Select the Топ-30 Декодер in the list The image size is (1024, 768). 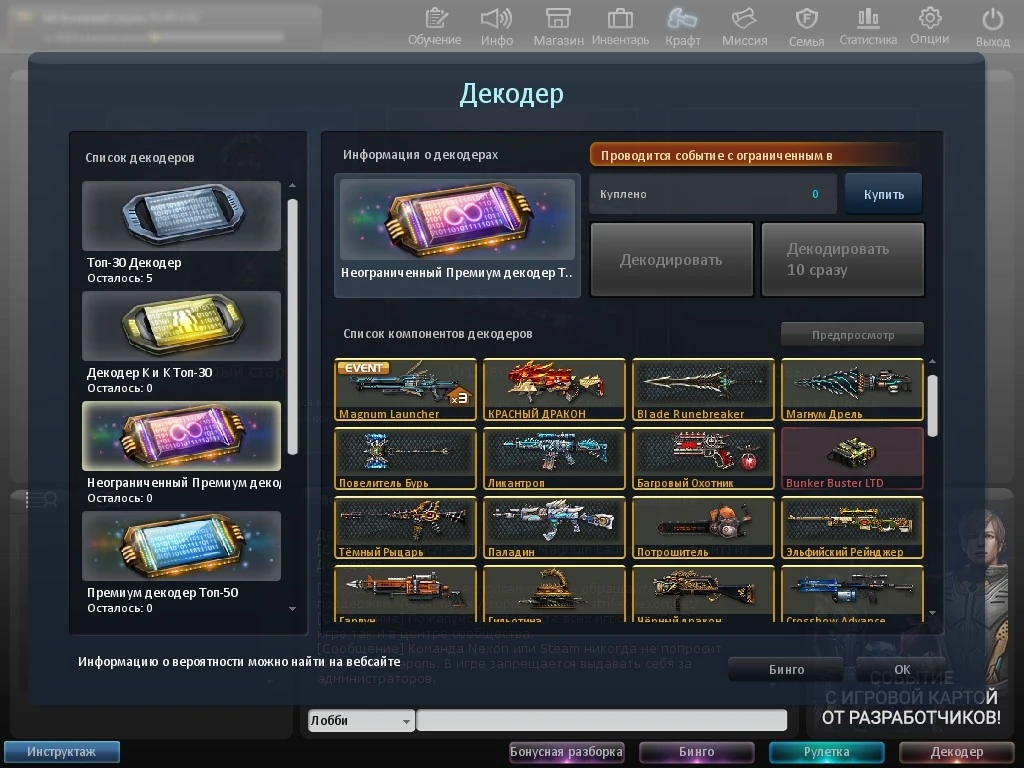180,218
